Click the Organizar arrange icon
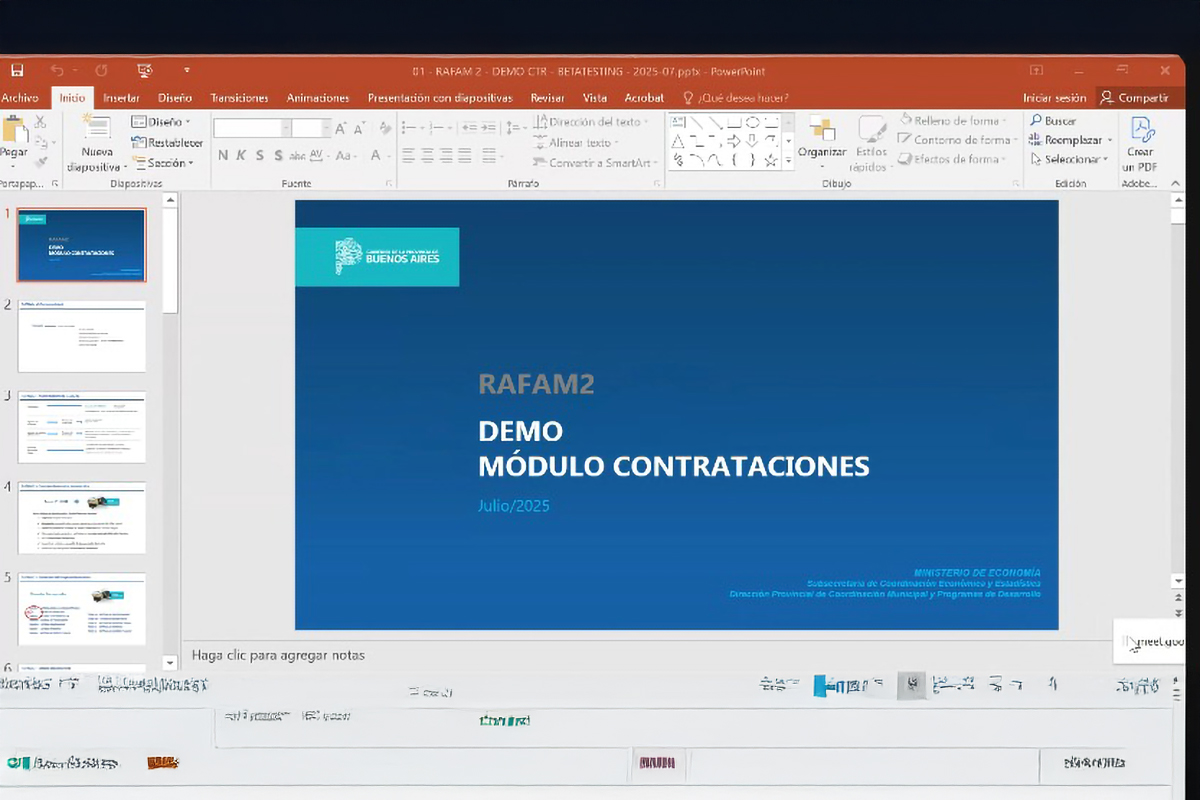Screen dimensions: 1200x800 point(822,135)
